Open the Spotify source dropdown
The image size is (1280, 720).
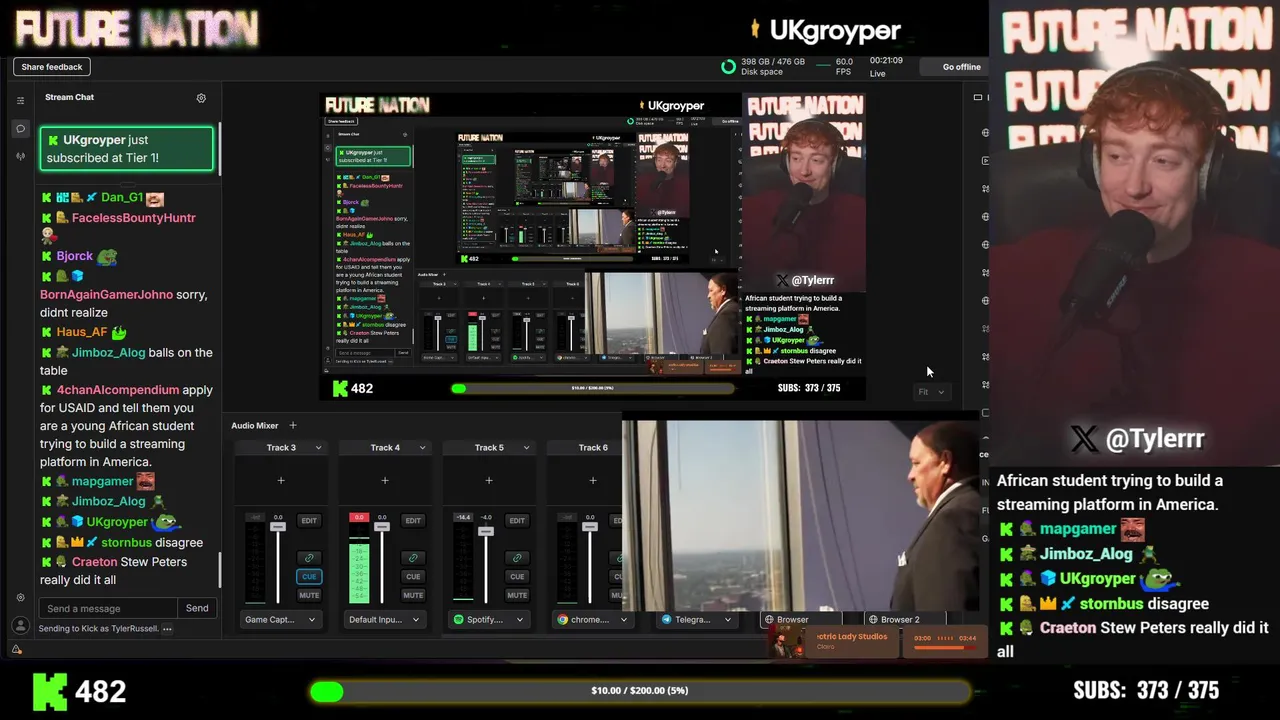488,620
